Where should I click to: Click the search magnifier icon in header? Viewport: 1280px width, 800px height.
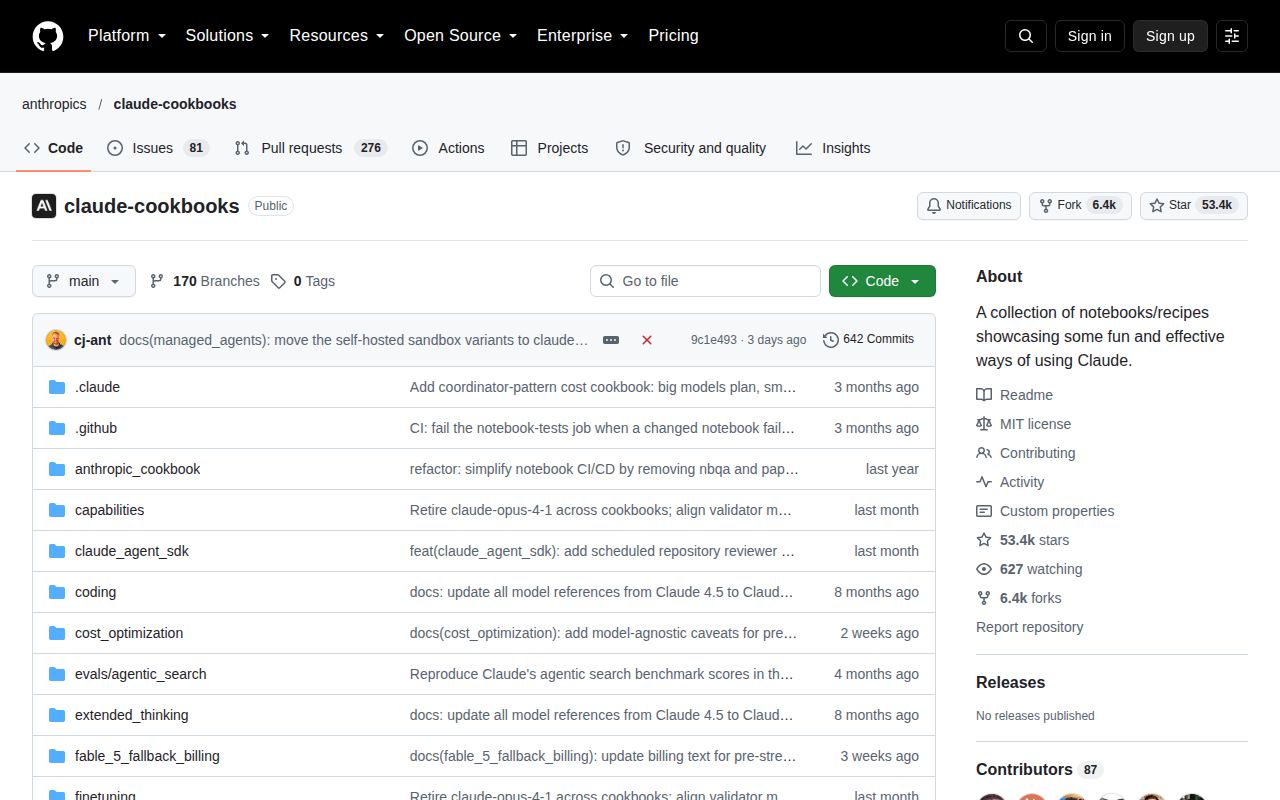tap(1026, 36)
